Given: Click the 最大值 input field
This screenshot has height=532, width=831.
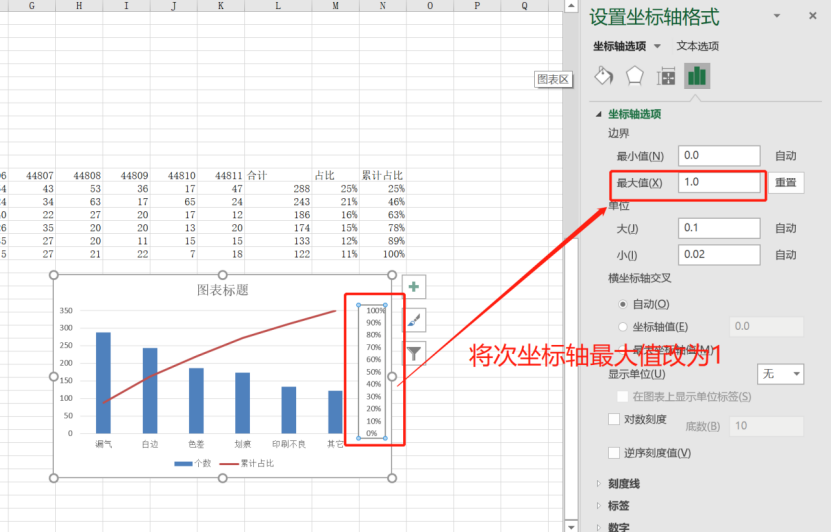Looking at the screenshot, I should pos(719,182).
